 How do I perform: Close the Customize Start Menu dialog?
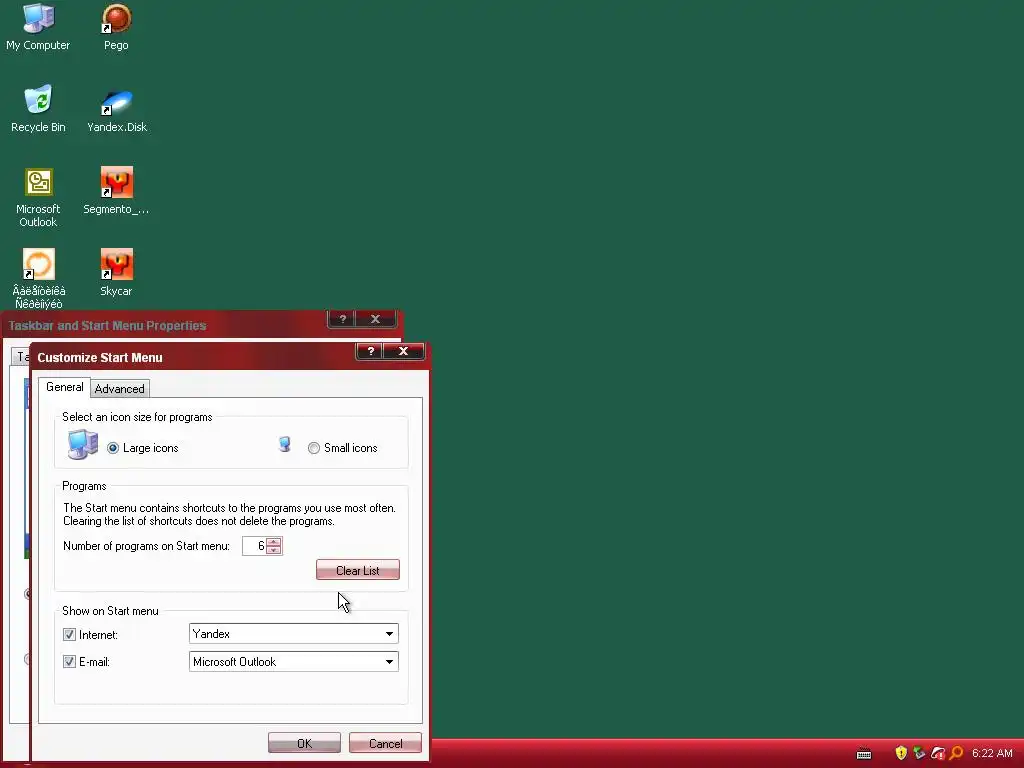404,351
